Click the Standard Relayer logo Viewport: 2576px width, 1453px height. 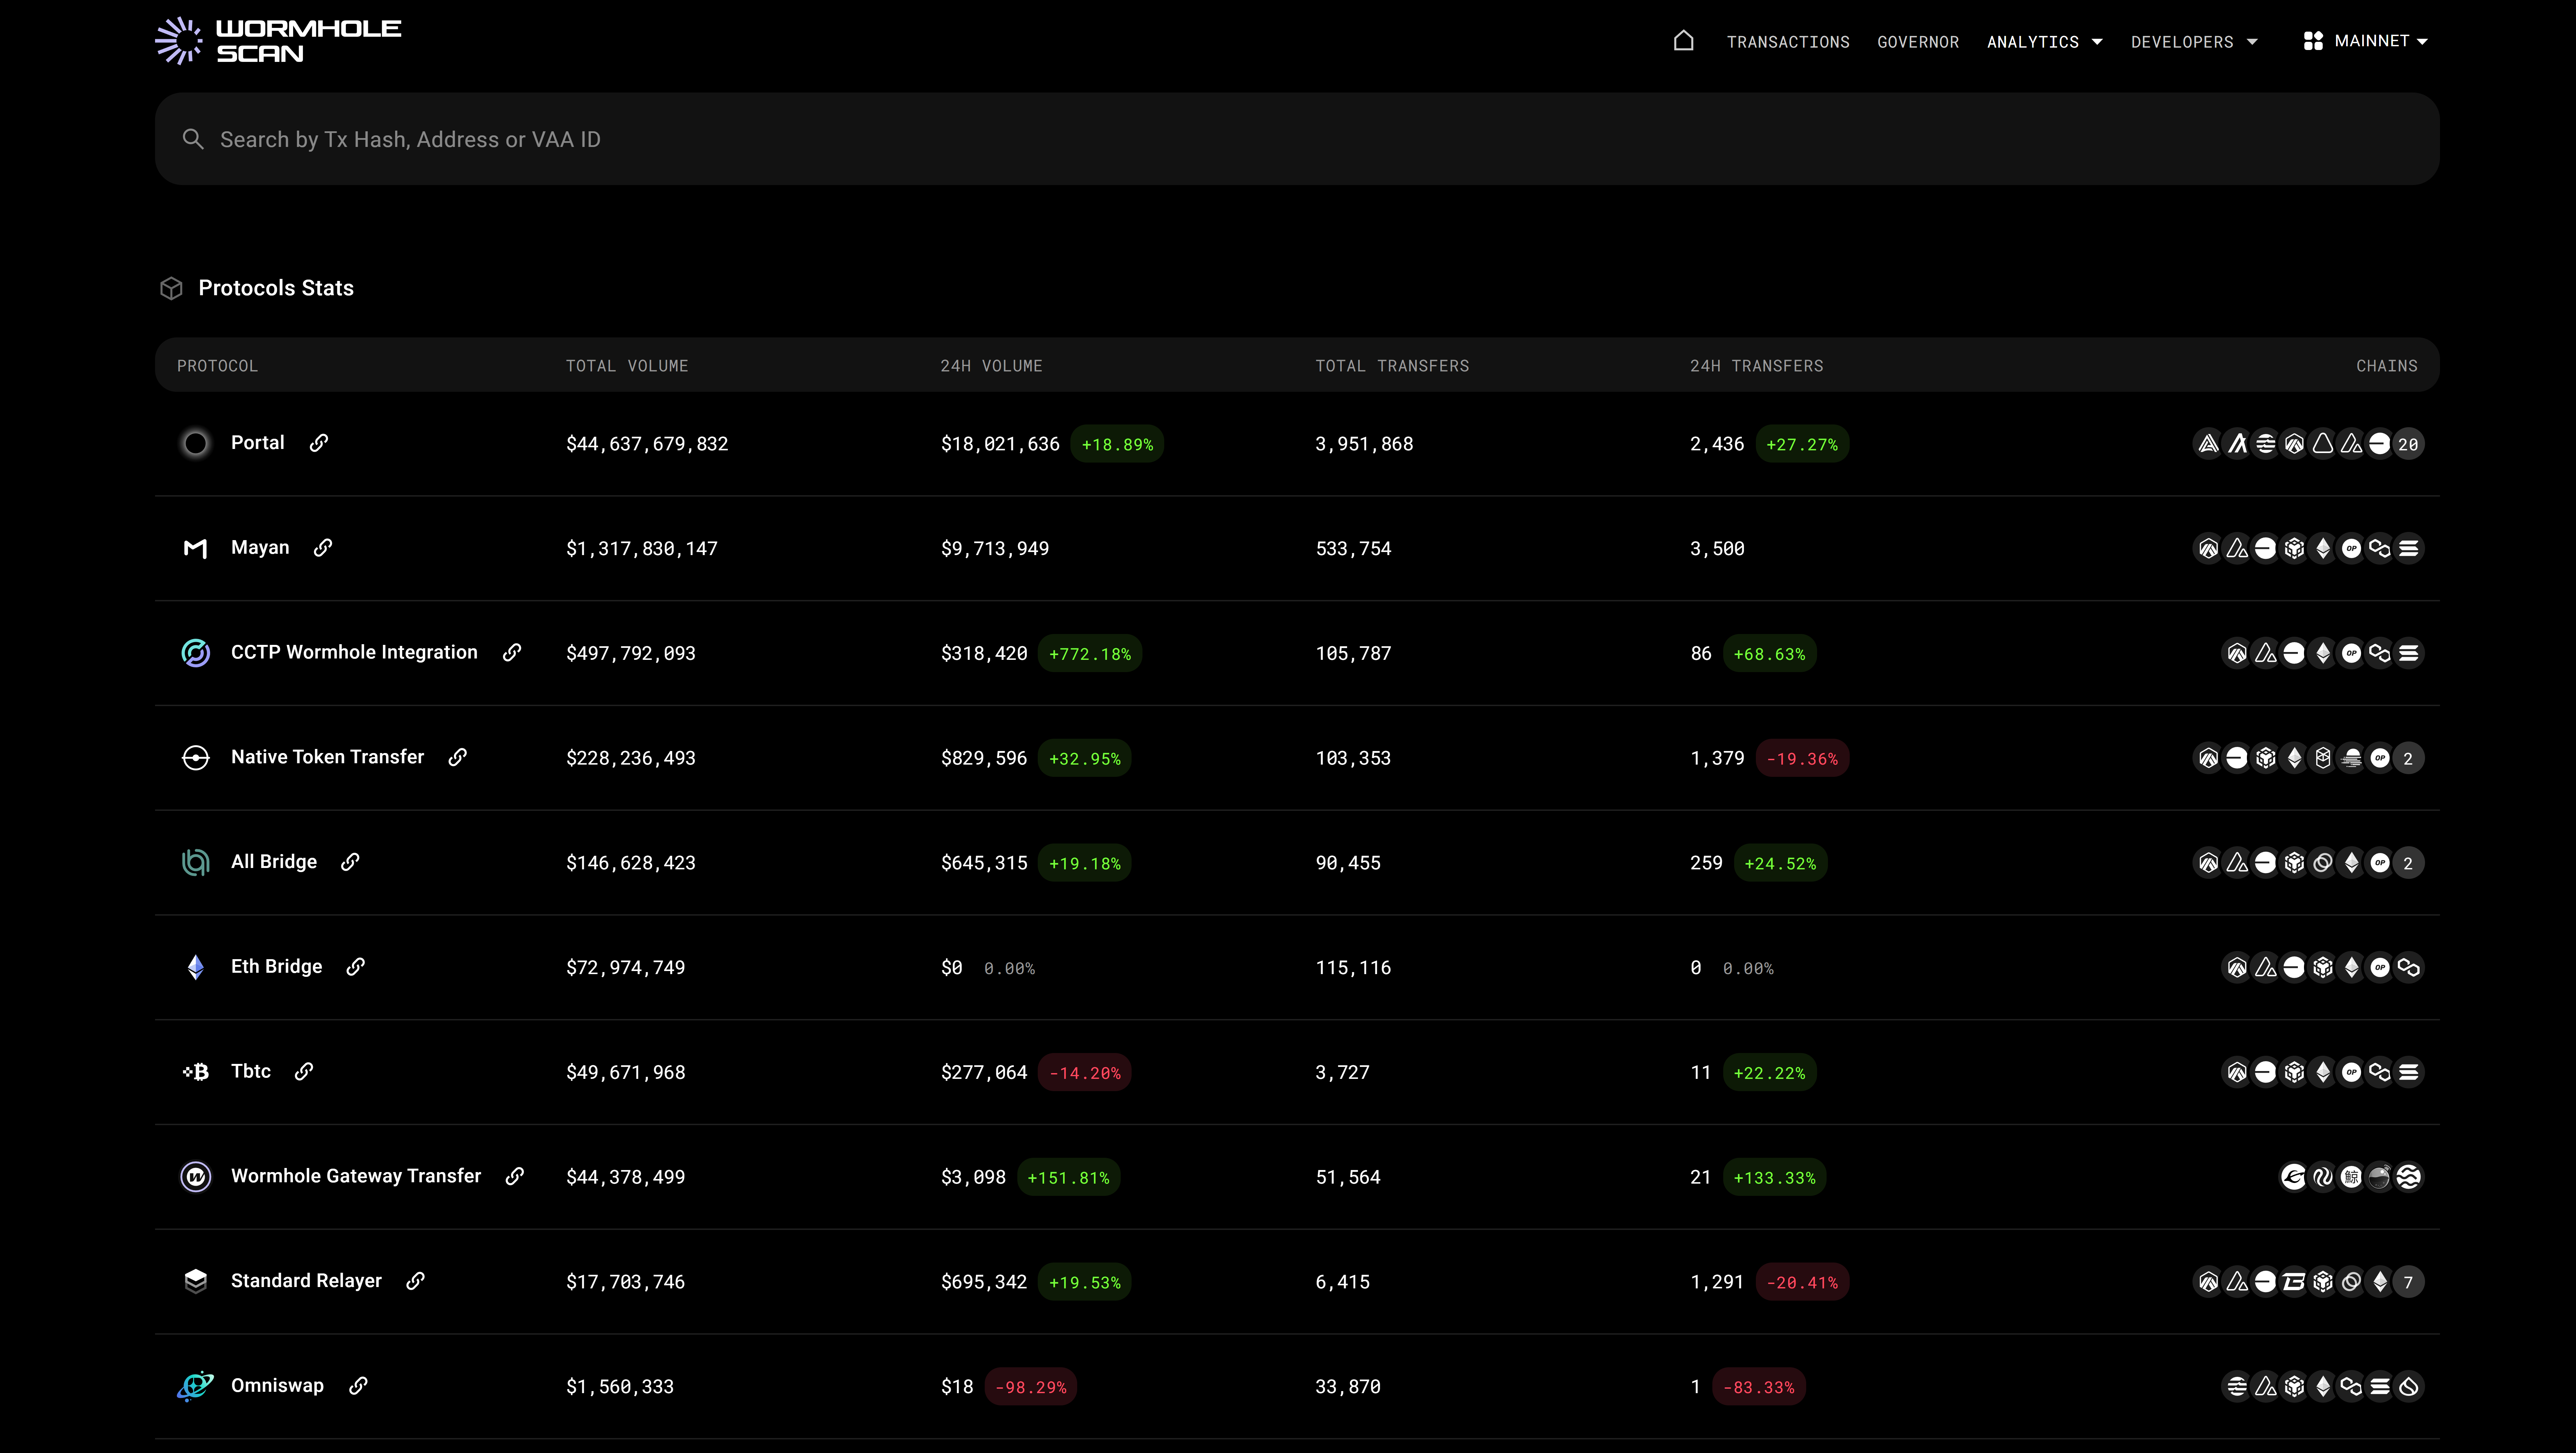click(196, 1281)
